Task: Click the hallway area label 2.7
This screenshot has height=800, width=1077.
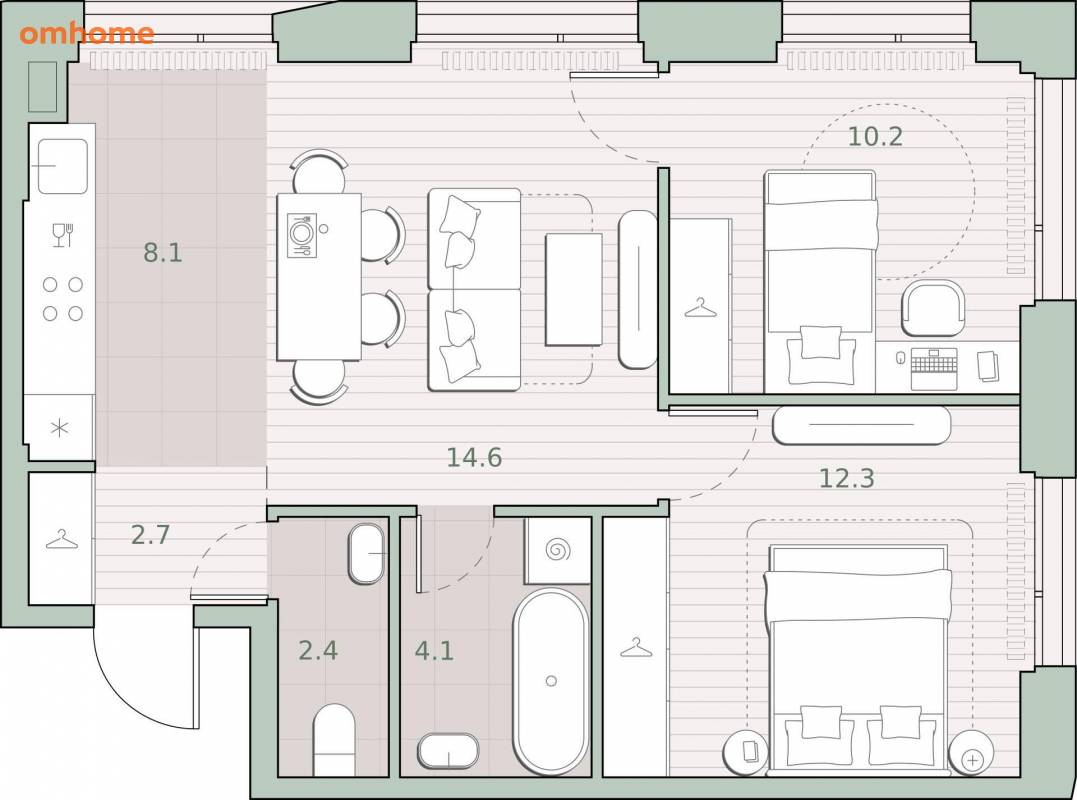Action: click(x=150, y=534)
